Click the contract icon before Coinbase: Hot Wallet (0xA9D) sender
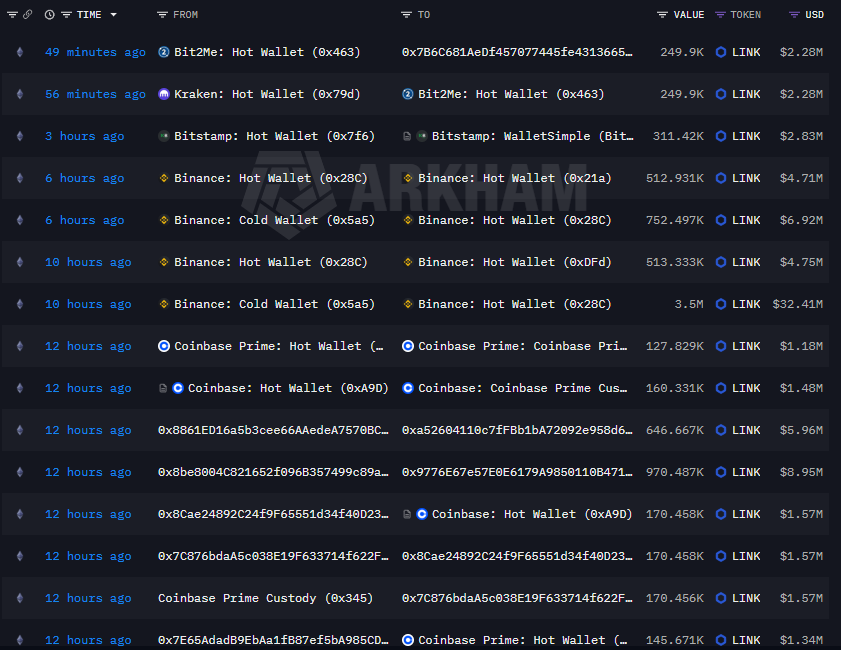Image resolution: width=841 pixels, height=650 pixels. [163, 388]
